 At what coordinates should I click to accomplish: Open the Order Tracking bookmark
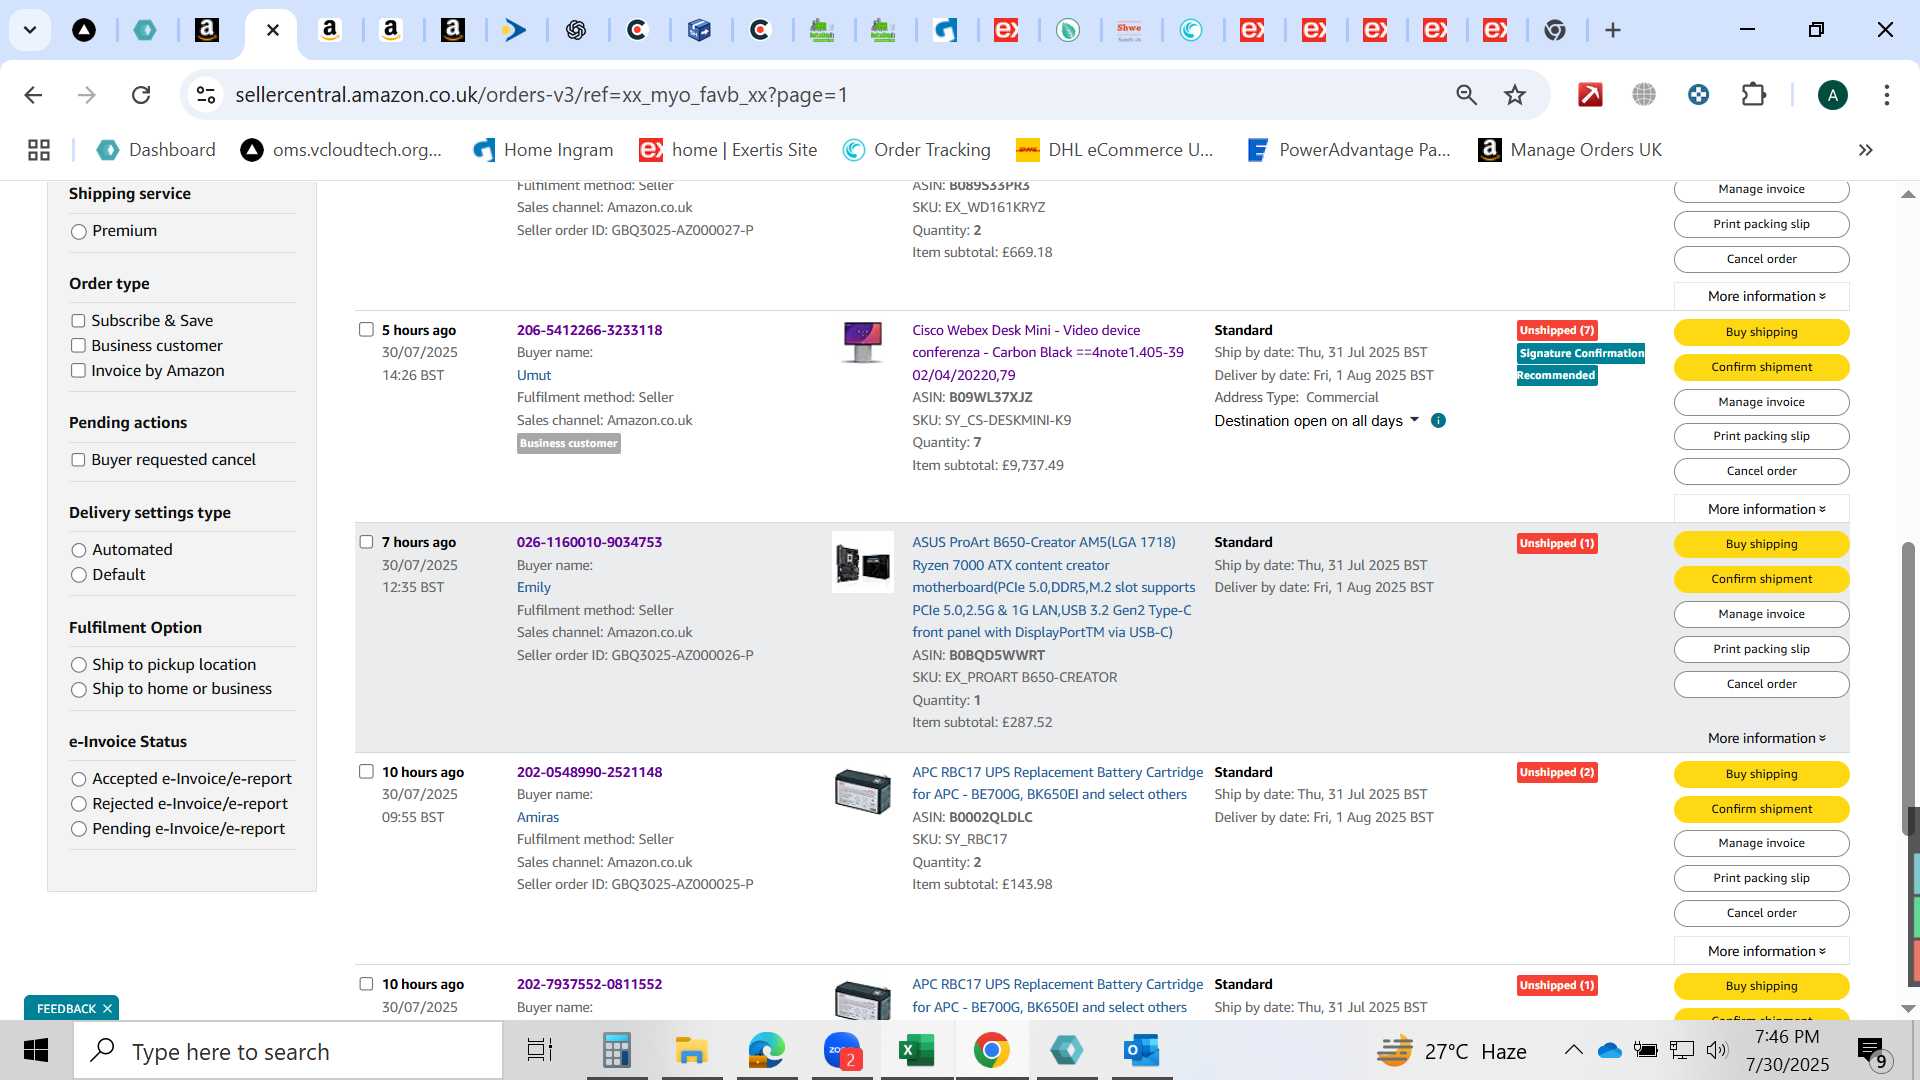point(917,150)
